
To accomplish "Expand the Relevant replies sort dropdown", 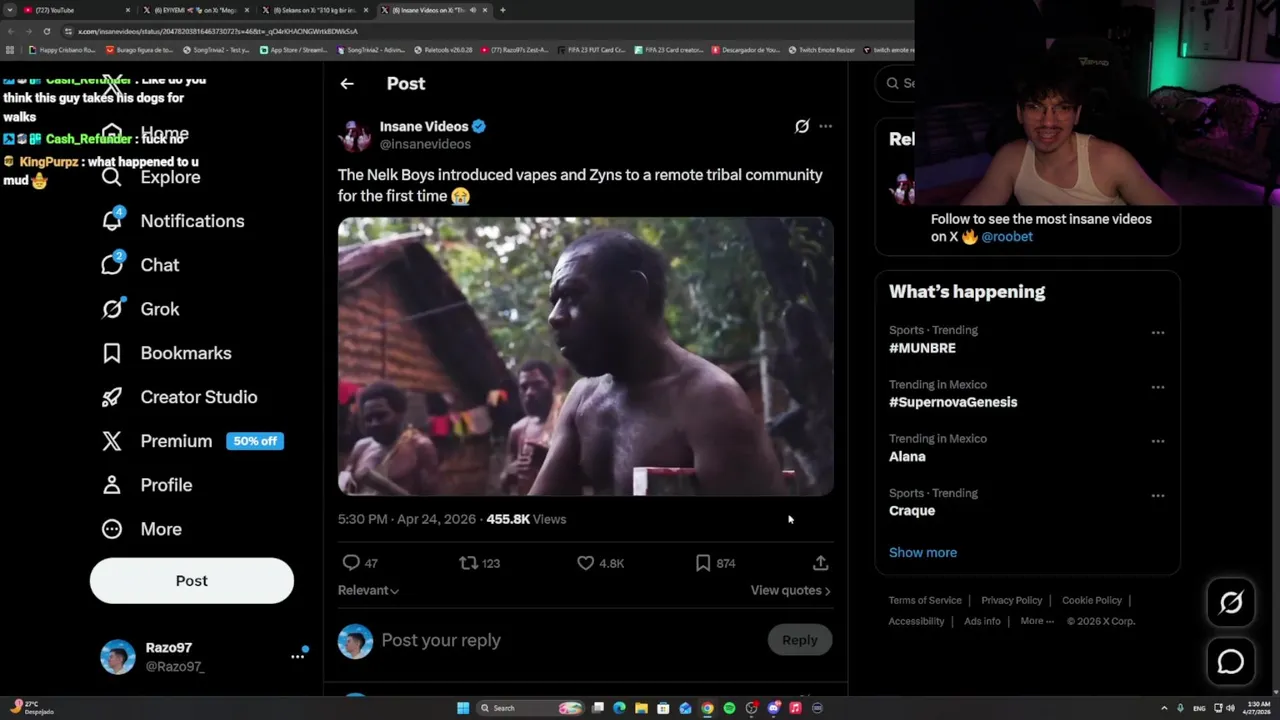I will point(368,590).
